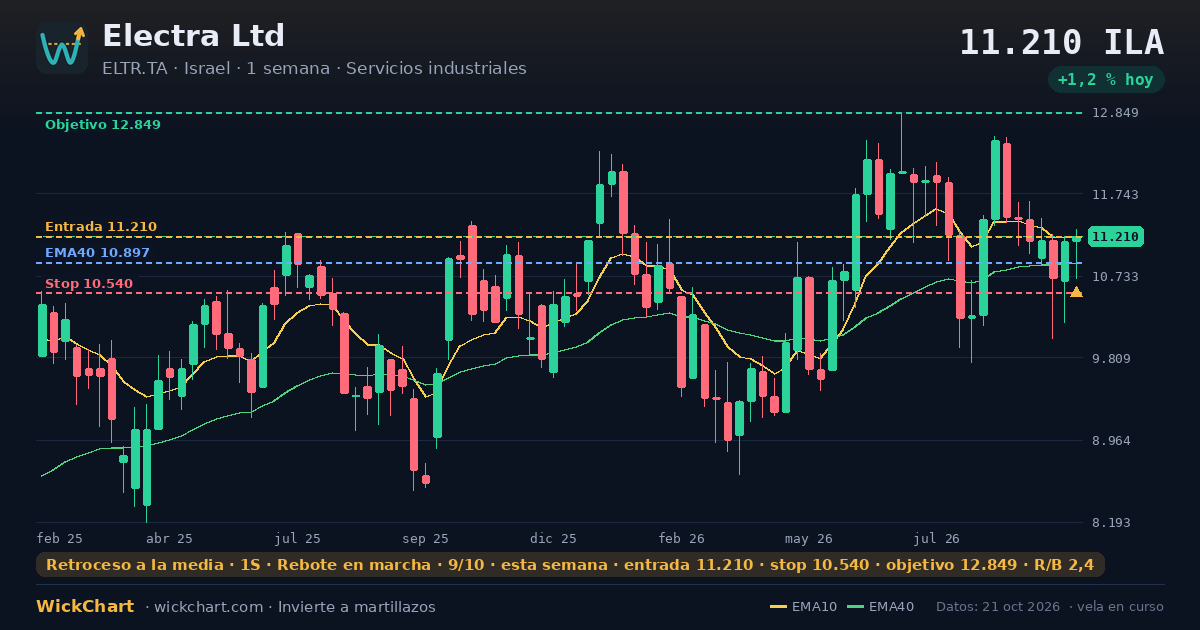Click the Entrada 11.210 line label

tap(100, 227)
